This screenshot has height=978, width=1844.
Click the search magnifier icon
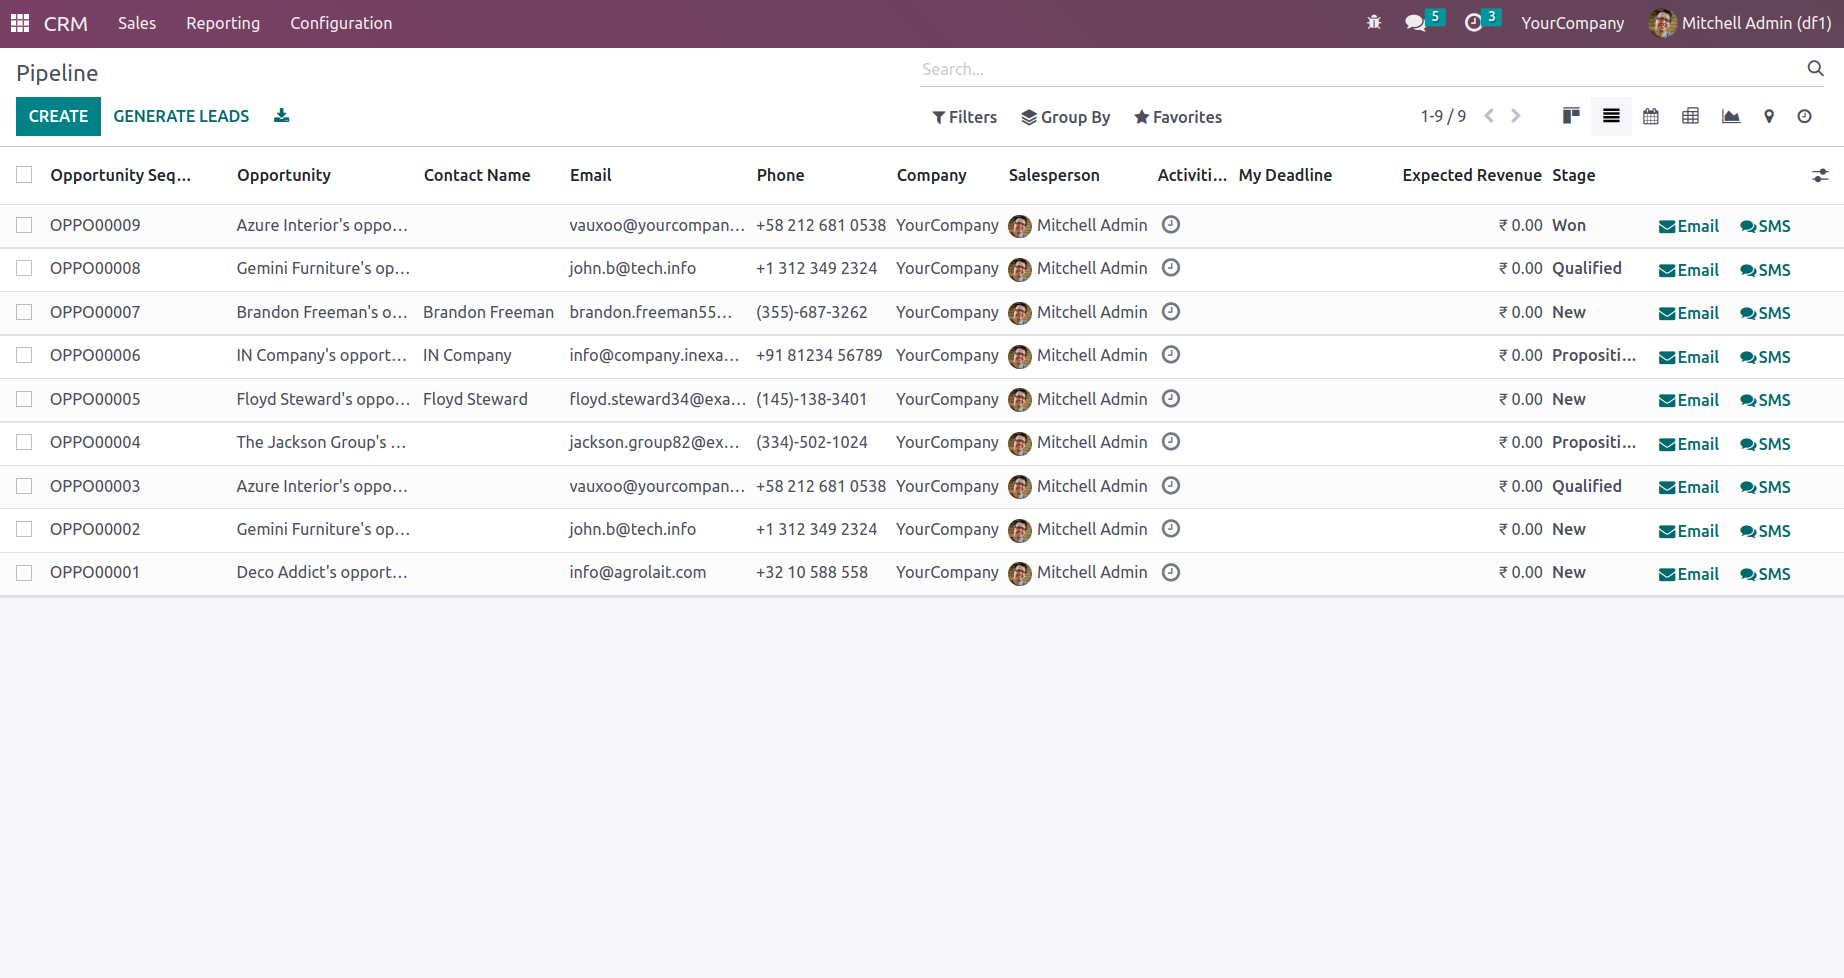1816,68
